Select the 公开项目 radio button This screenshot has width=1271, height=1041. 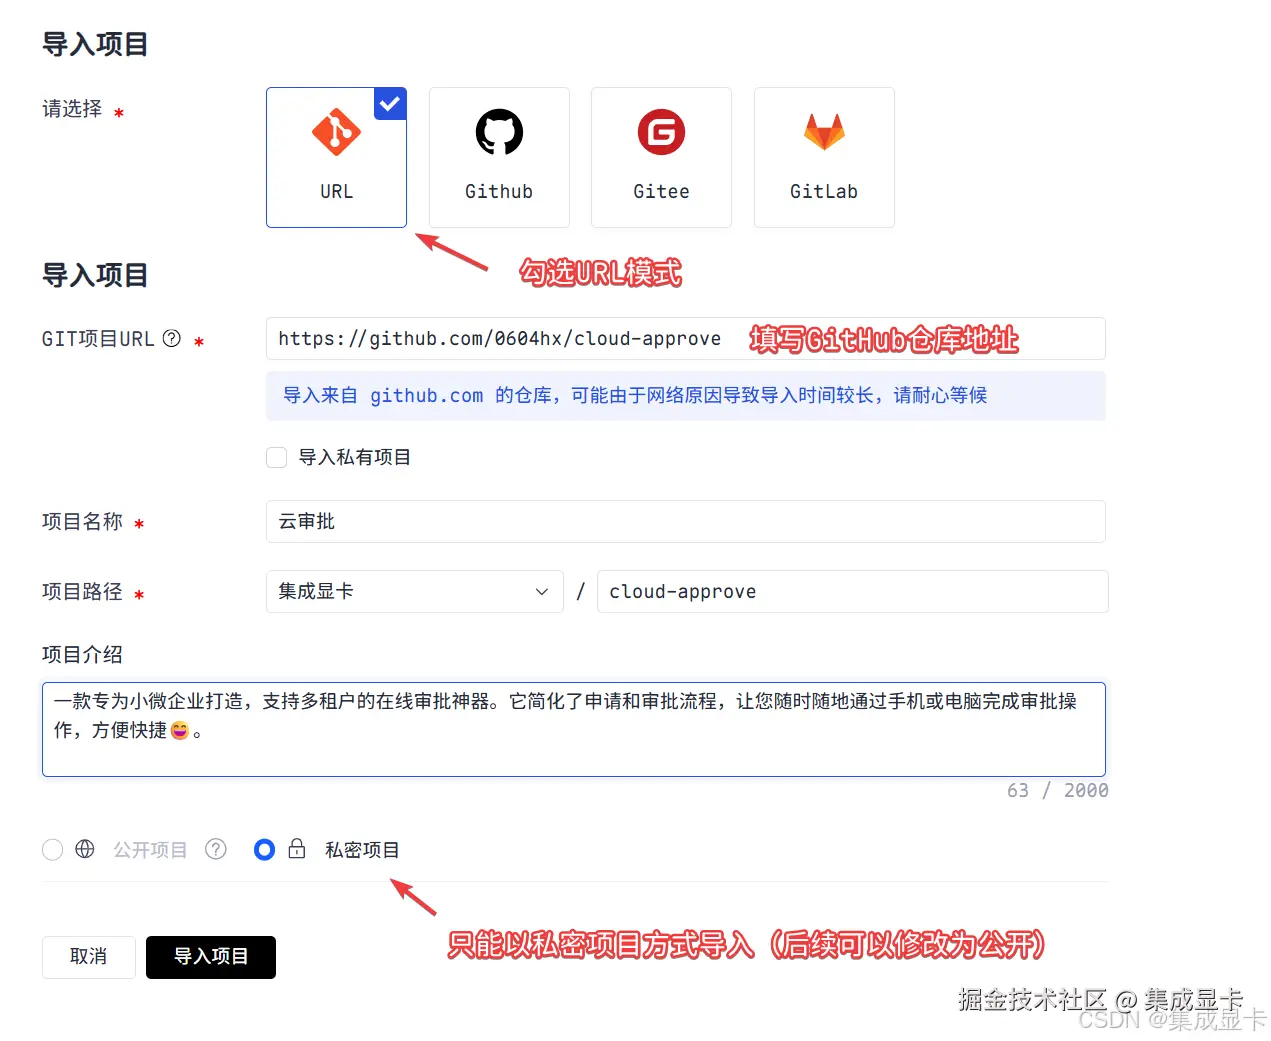[x=53, y=850]
